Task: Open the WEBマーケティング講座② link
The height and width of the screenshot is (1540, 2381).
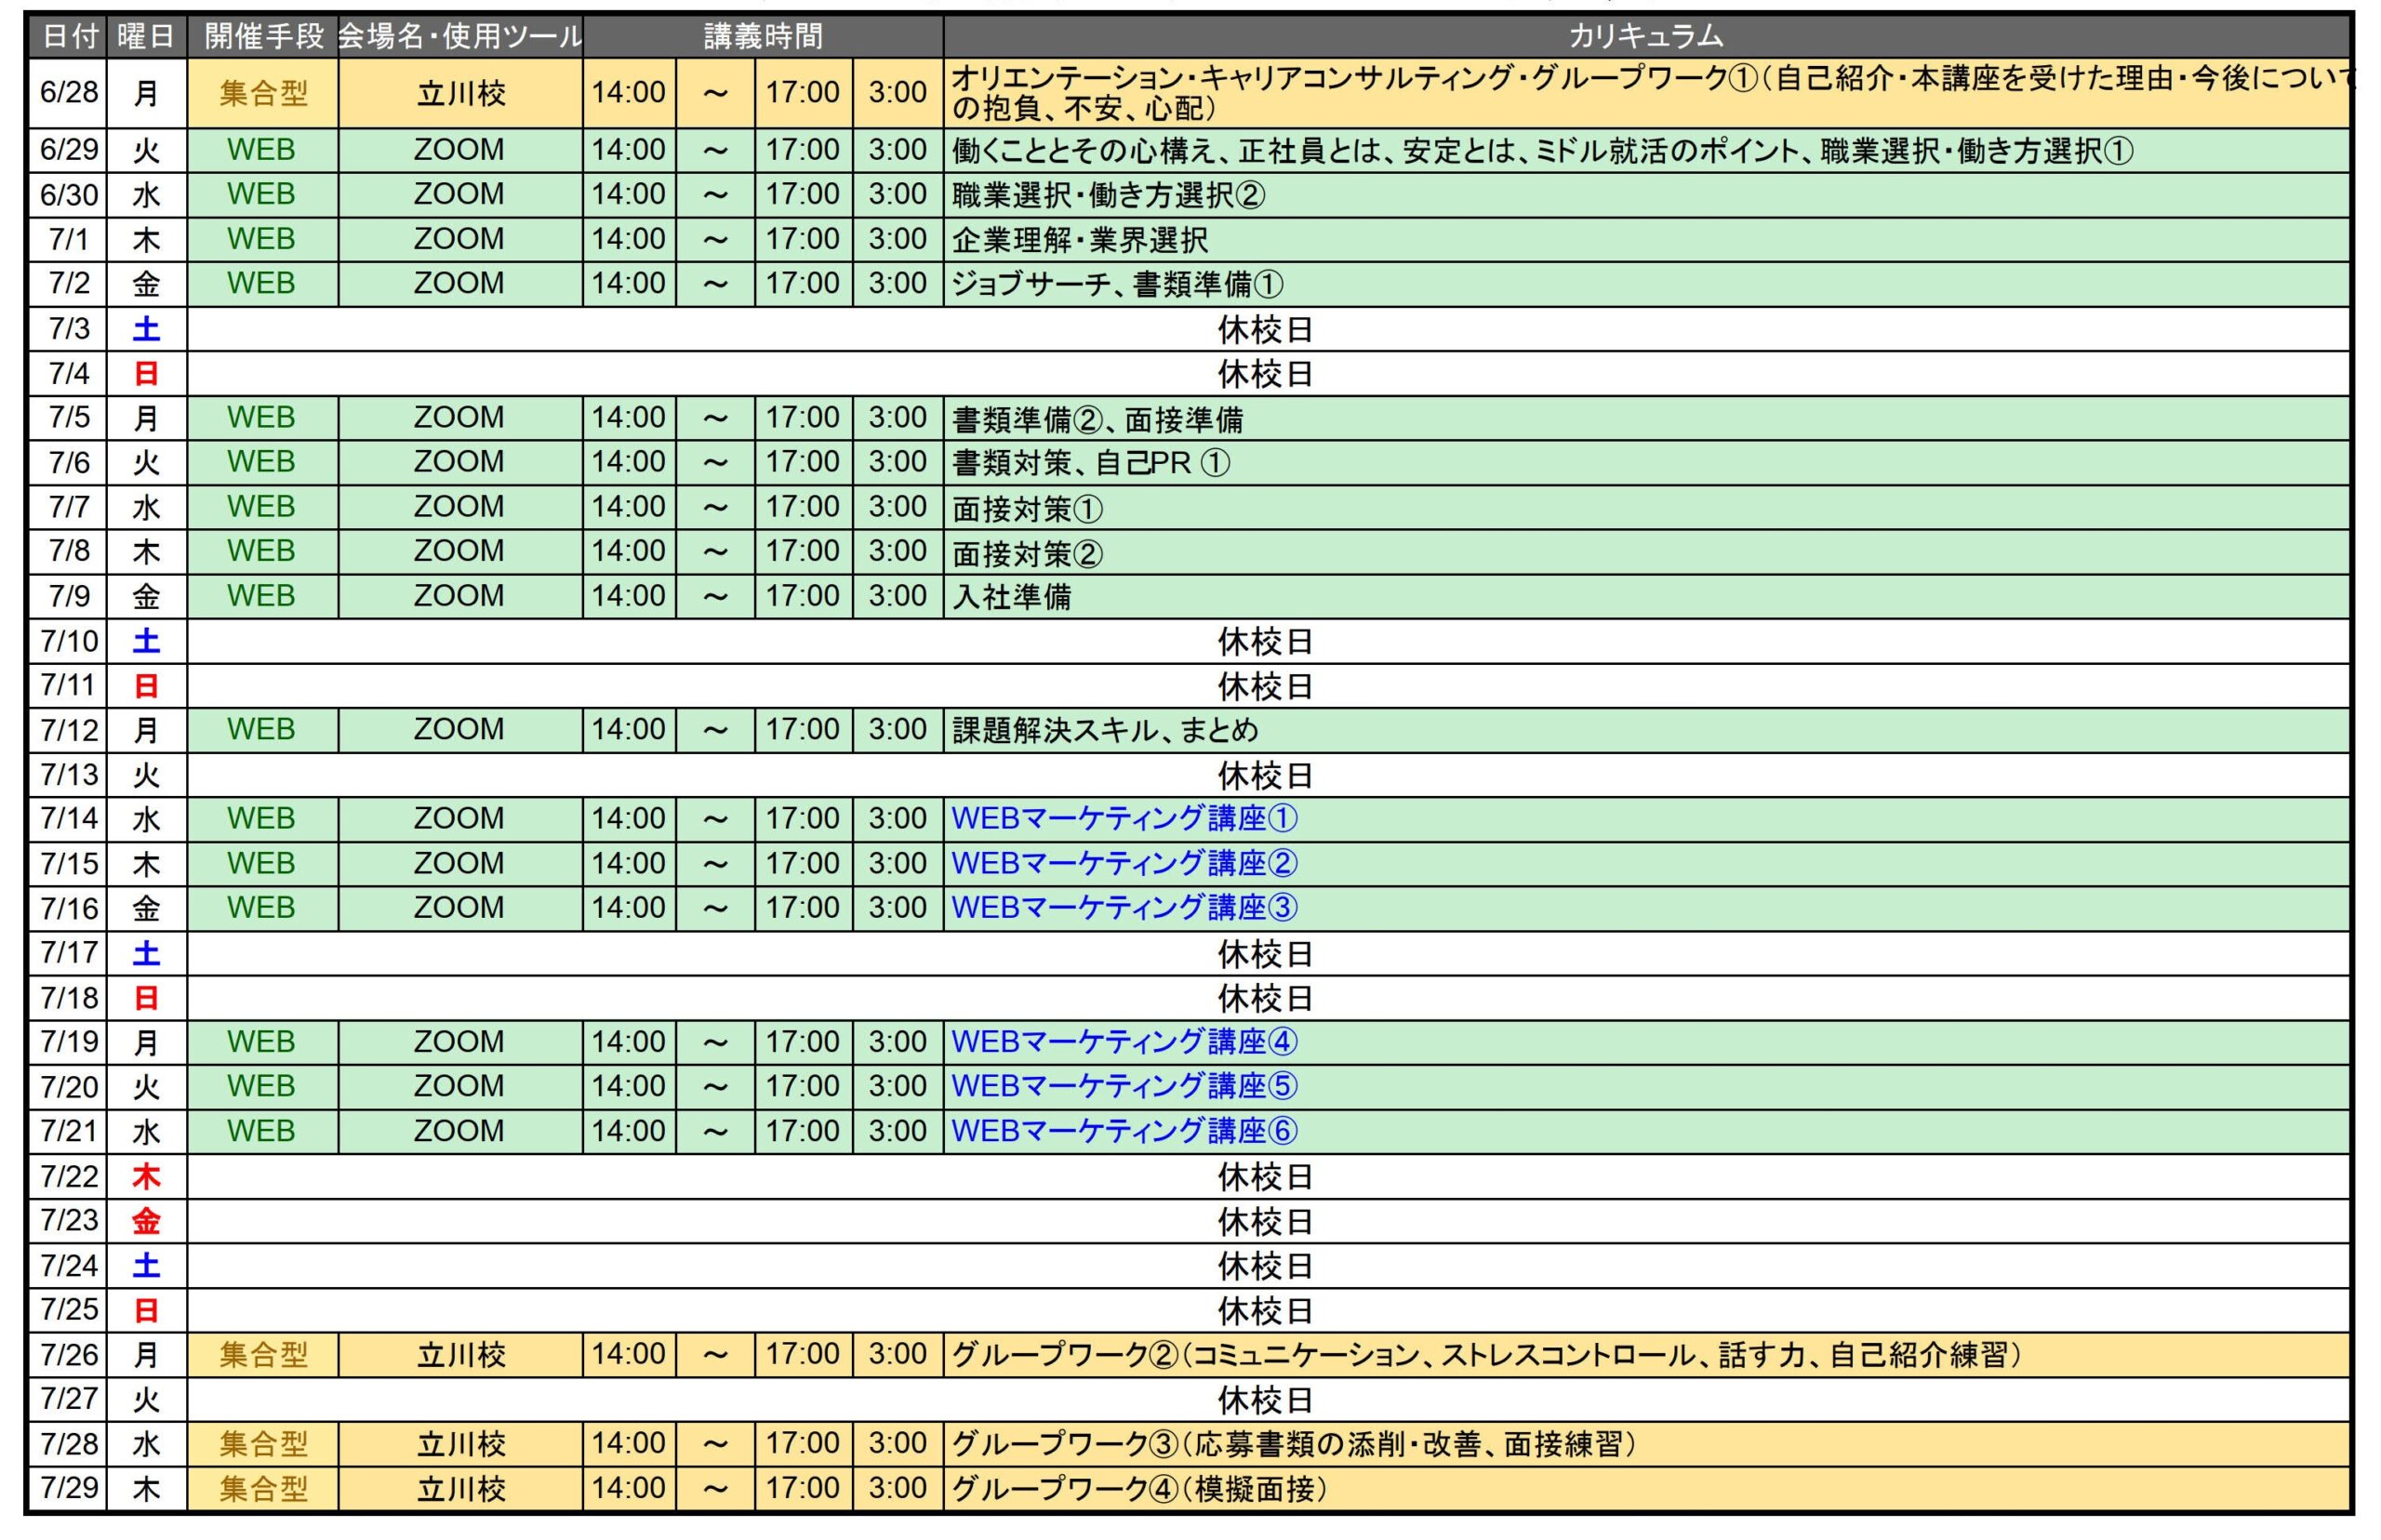Action: [x=1124, y=863]
